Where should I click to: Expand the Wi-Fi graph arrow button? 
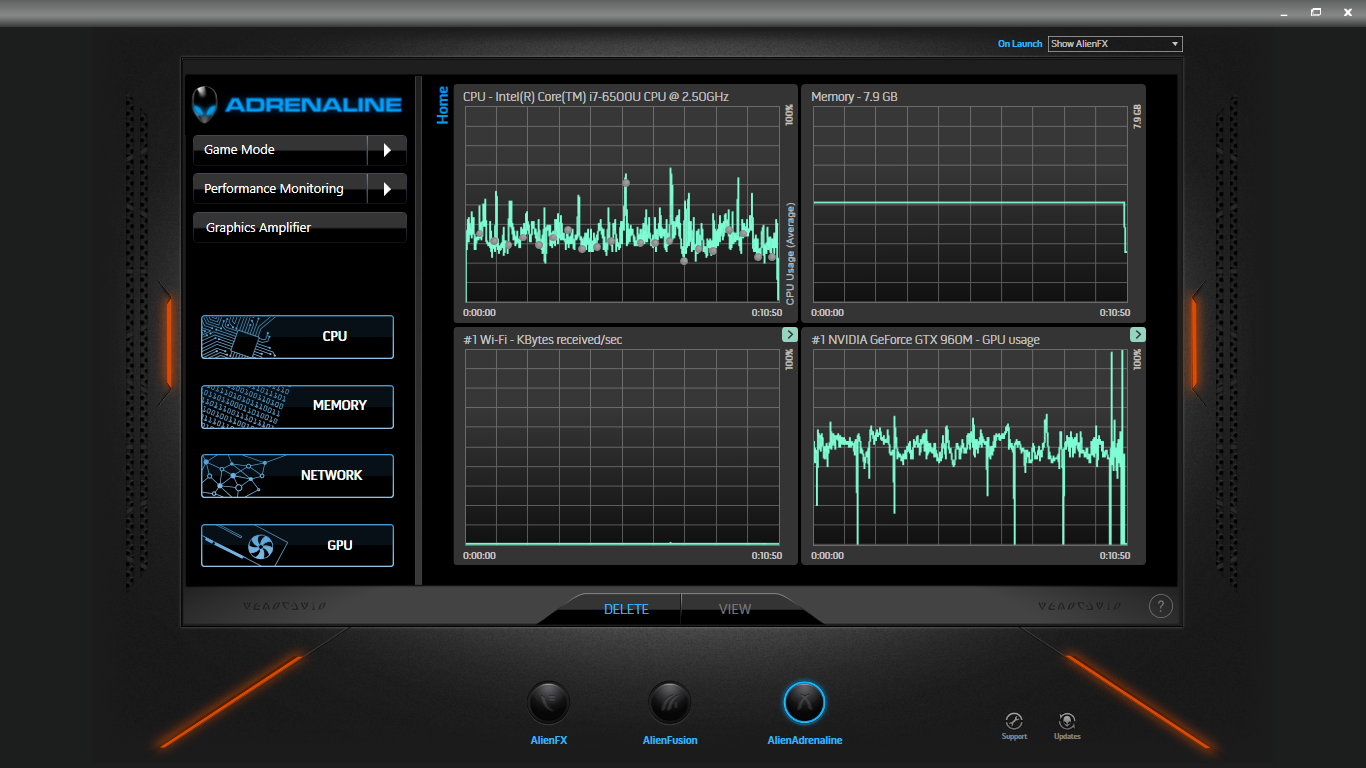789,335
